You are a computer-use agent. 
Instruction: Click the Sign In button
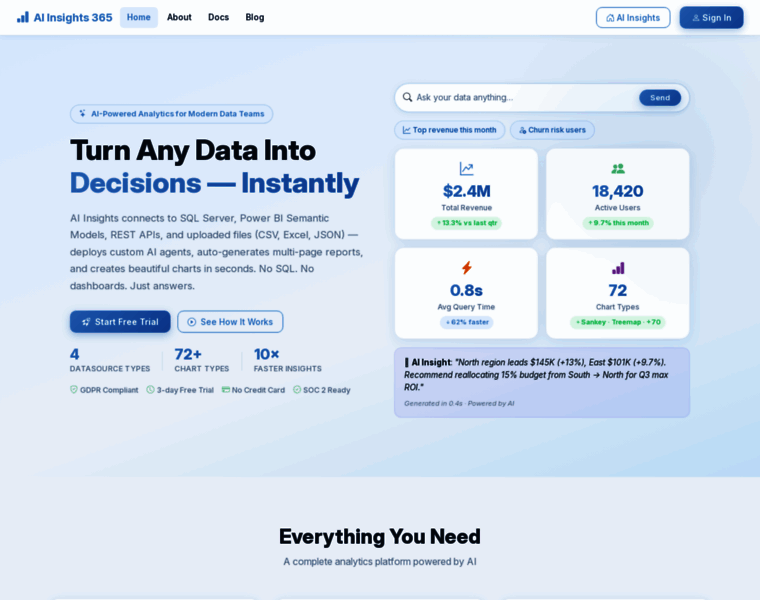click(711, 17)
